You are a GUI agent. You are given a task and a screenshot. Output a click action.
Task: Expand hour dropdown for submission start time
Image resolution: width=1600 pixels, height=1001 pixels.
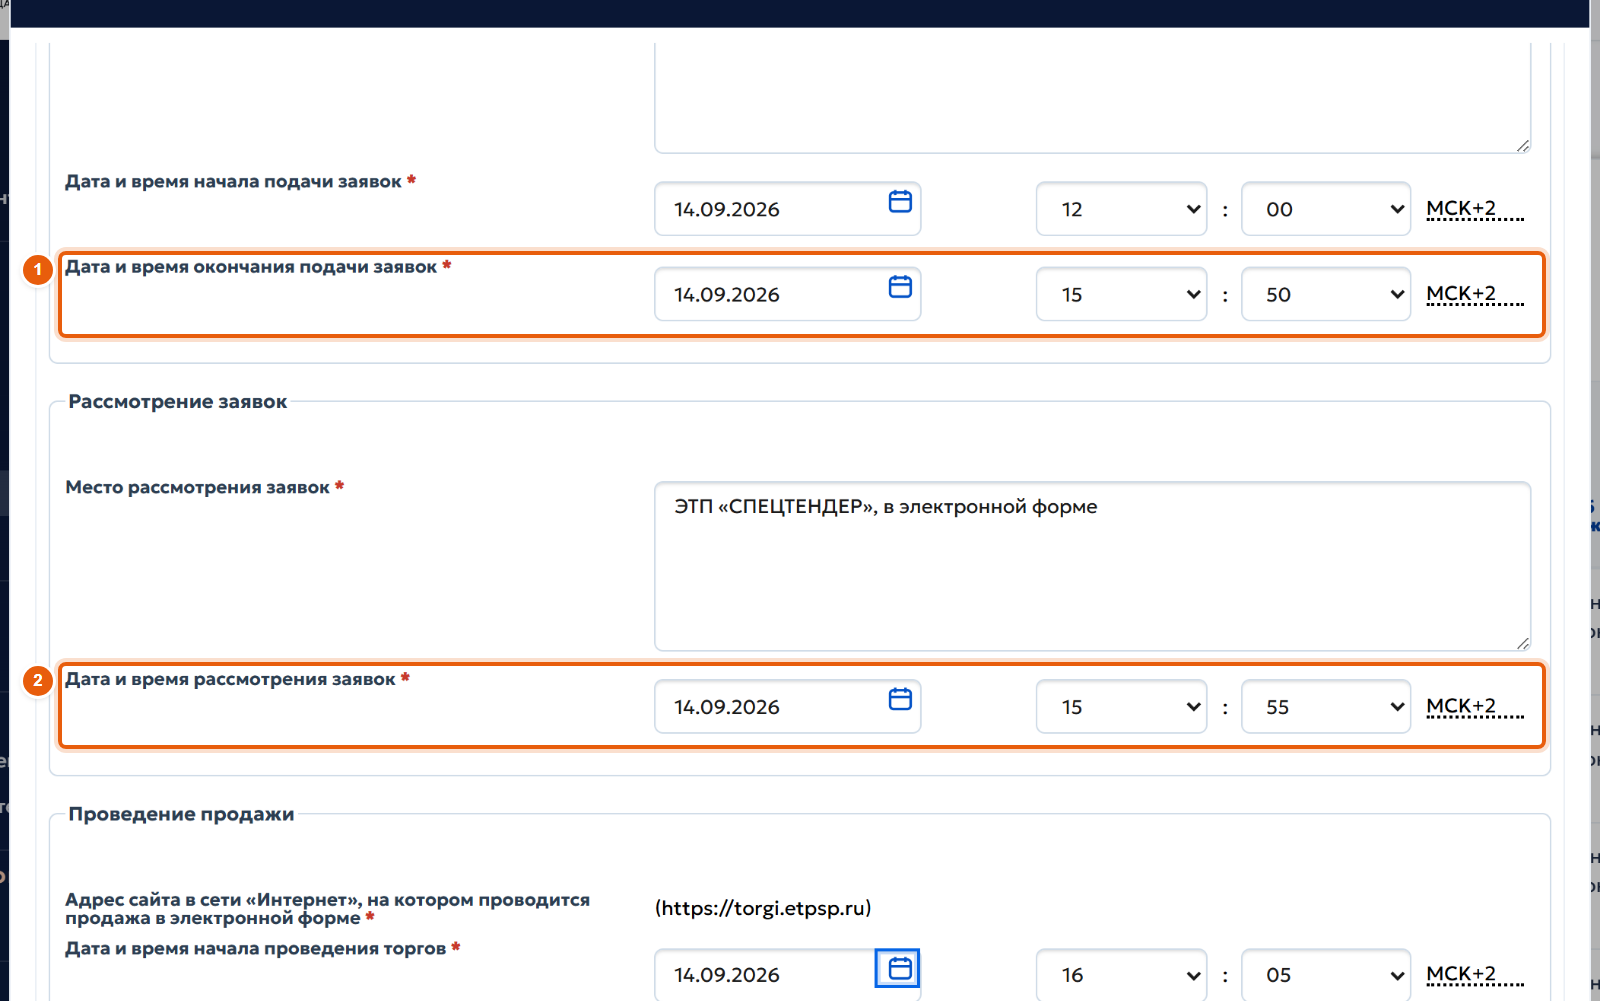click(1121, 209)
